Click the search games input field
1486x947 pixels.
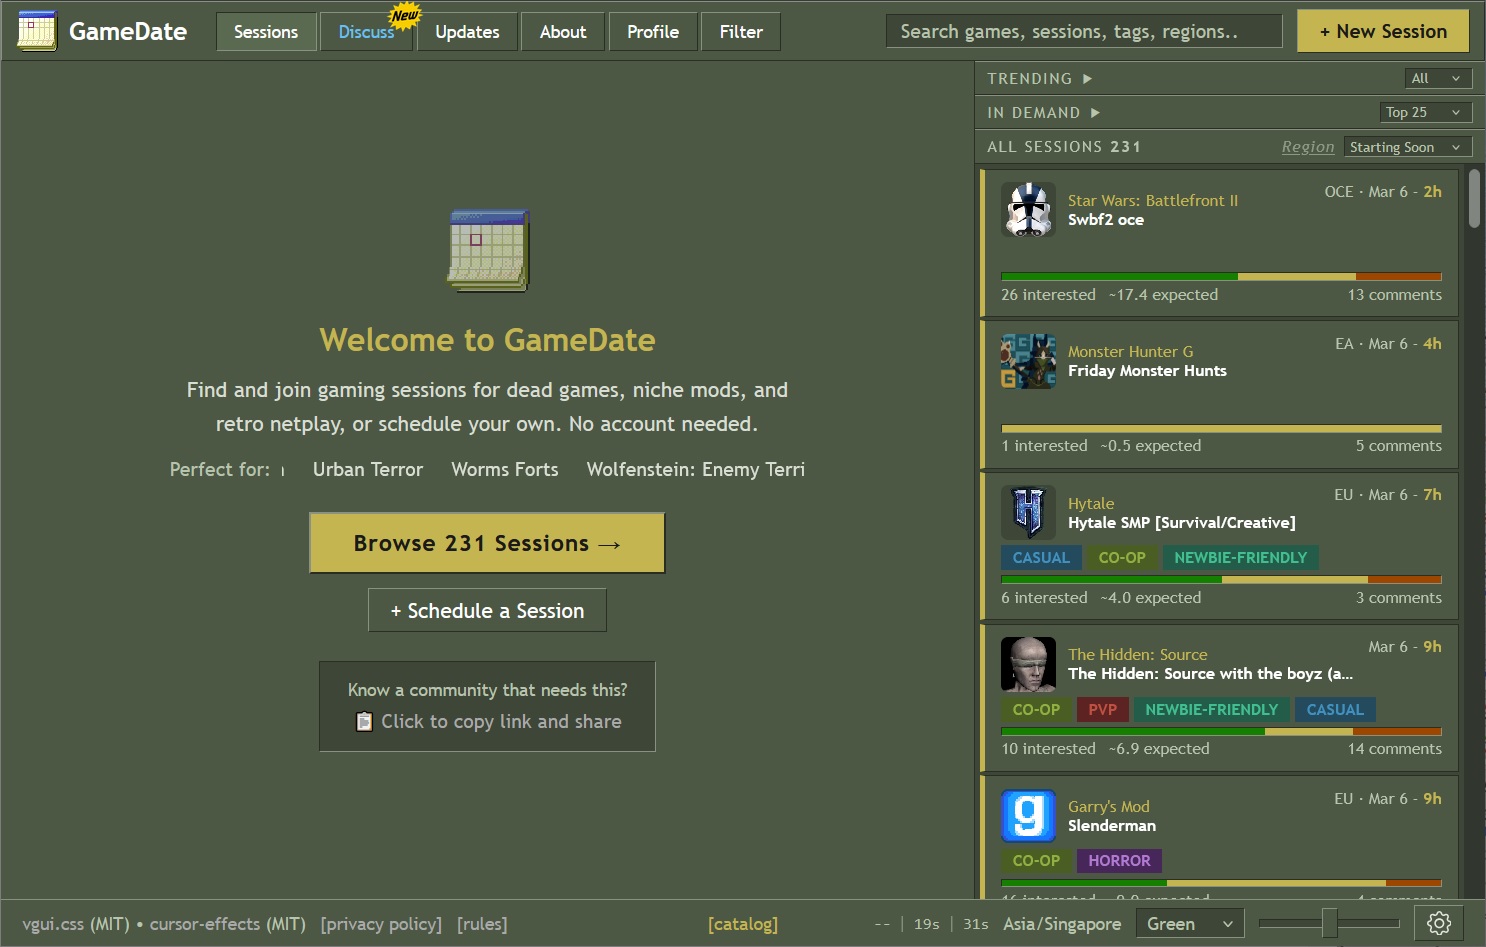1084,30
